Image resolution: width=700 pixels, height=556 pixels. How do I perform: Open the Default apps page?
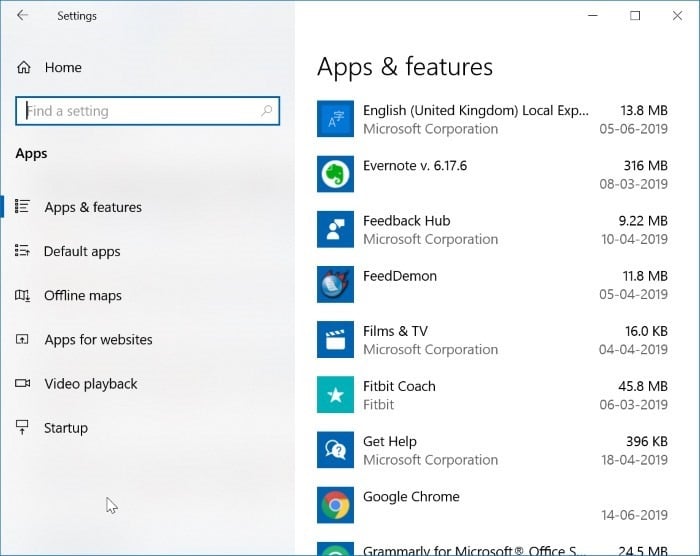[82, 251]
